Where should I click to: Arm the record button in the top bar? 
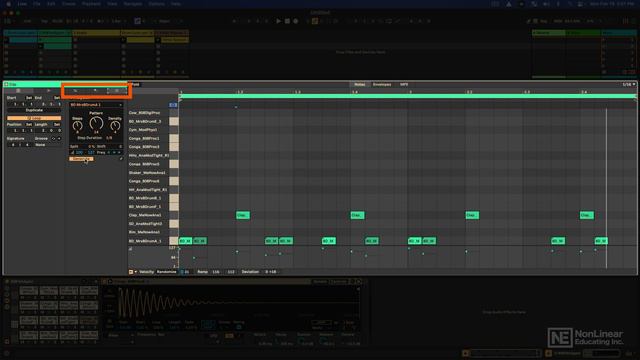coord(296,21)
